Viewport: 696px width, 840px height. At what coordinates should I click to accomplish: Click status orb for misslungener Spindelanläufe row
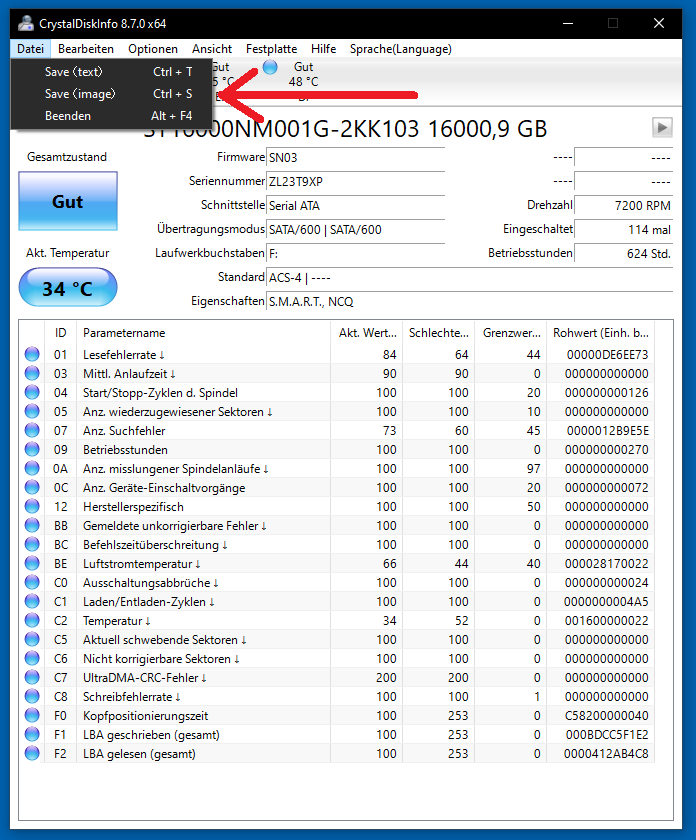tap(32, 468)
